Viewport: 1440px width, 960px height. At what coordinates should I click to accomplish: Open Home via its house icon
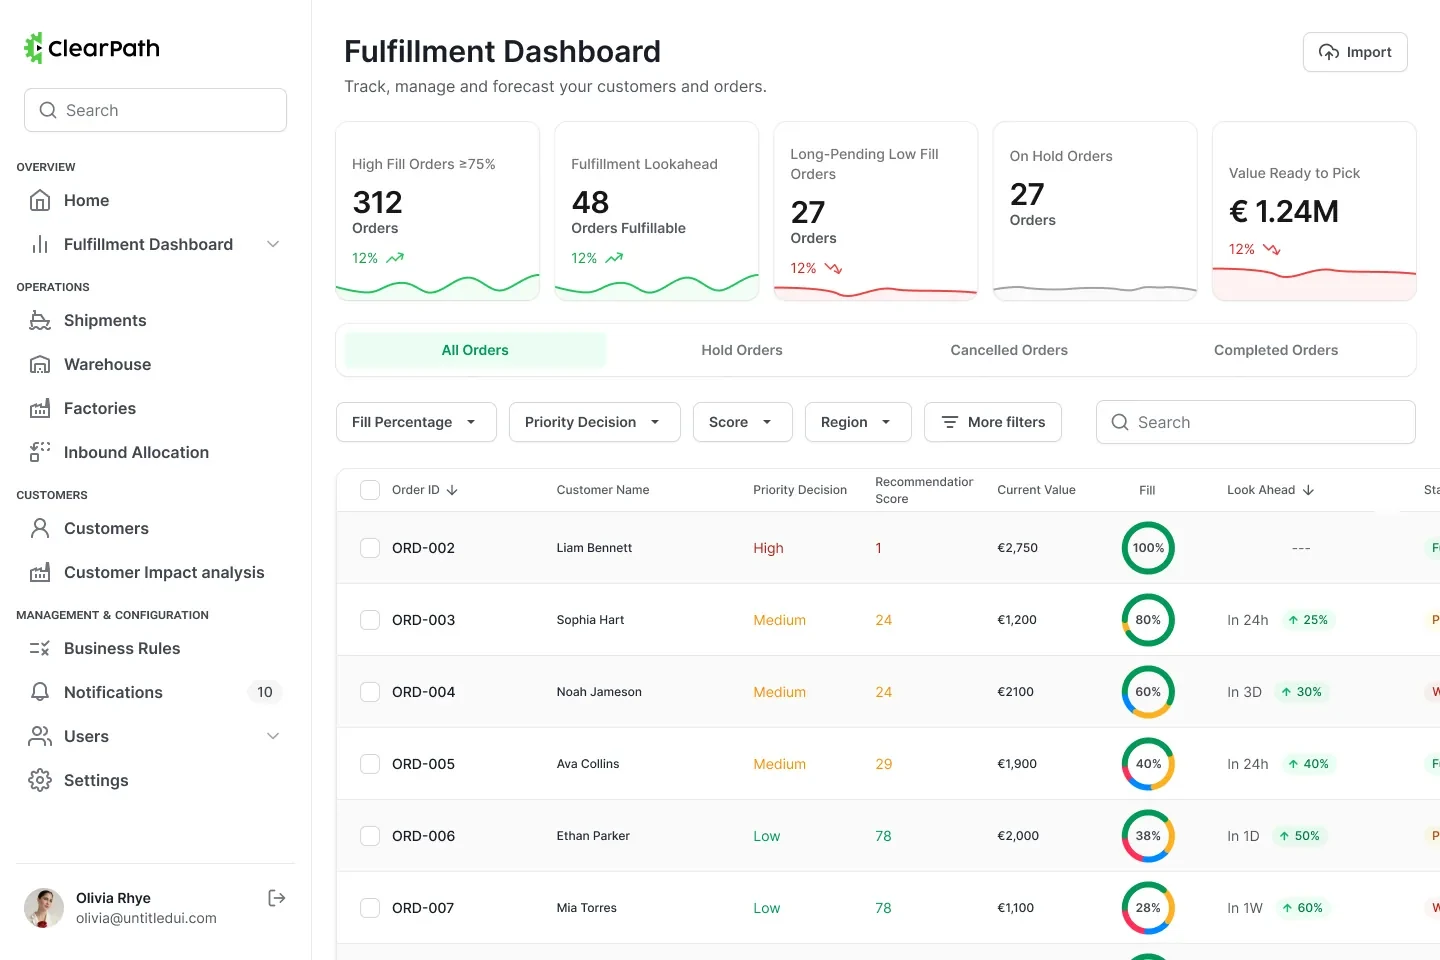pos(40,200)
